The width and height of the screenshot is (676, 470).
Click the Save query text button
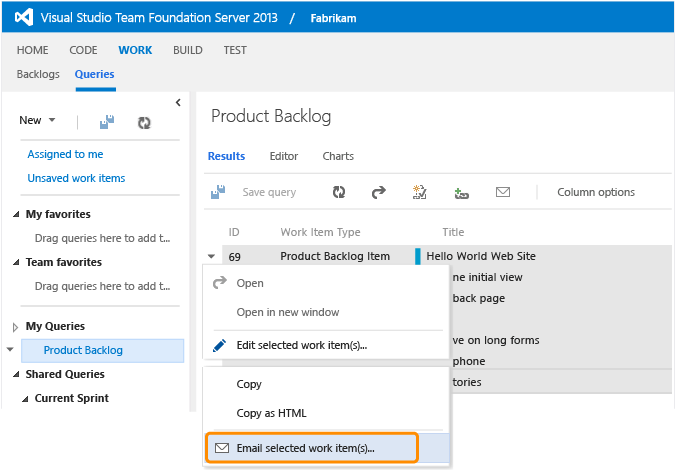coord(269,192)
